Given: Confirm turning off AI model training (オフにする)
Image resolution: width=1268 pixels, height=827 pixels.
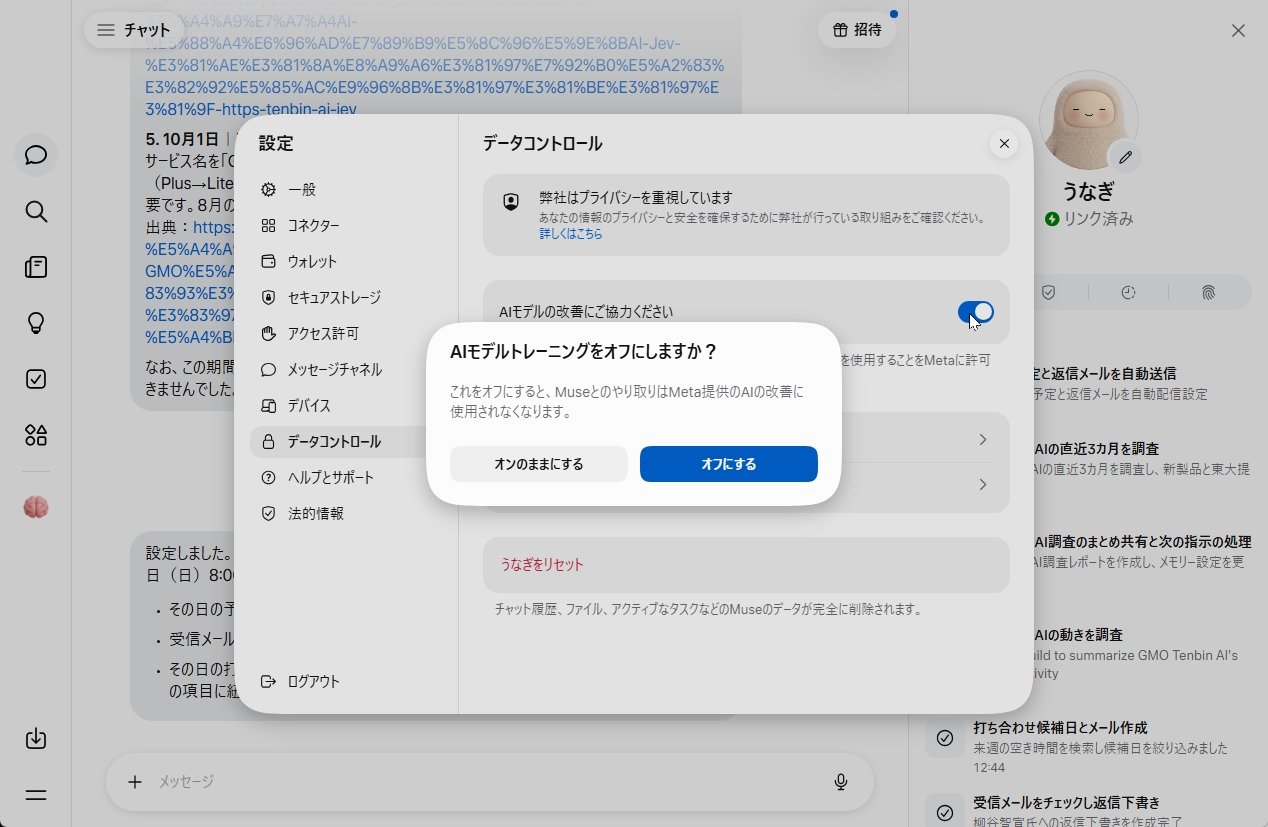Looking at the screenshot, I should [729, 464].
